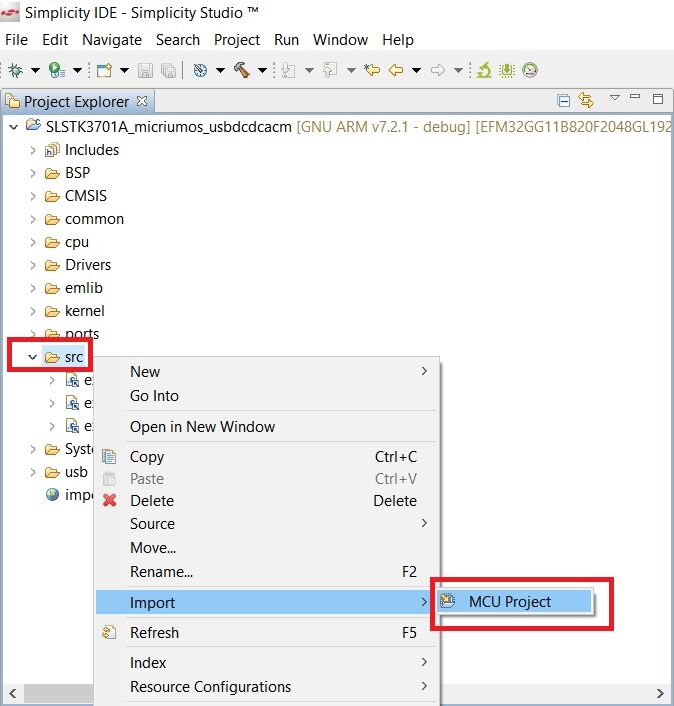674x706 pixels.
Task: Collapse the src folder chevron
Action: coord(32,357)
